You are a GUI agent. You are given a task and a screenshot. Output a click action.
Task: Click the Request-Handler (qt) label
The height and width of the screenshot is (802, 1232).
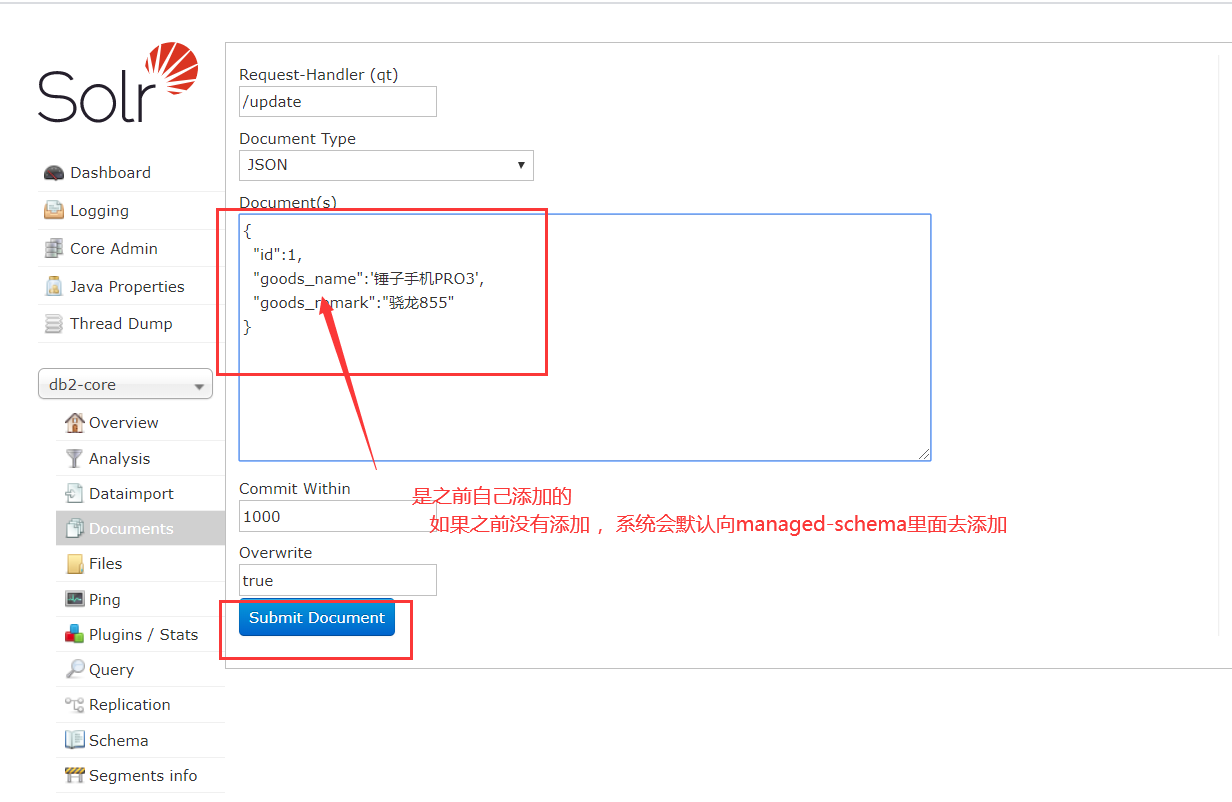pyautogui.click(x=319, y=75)
